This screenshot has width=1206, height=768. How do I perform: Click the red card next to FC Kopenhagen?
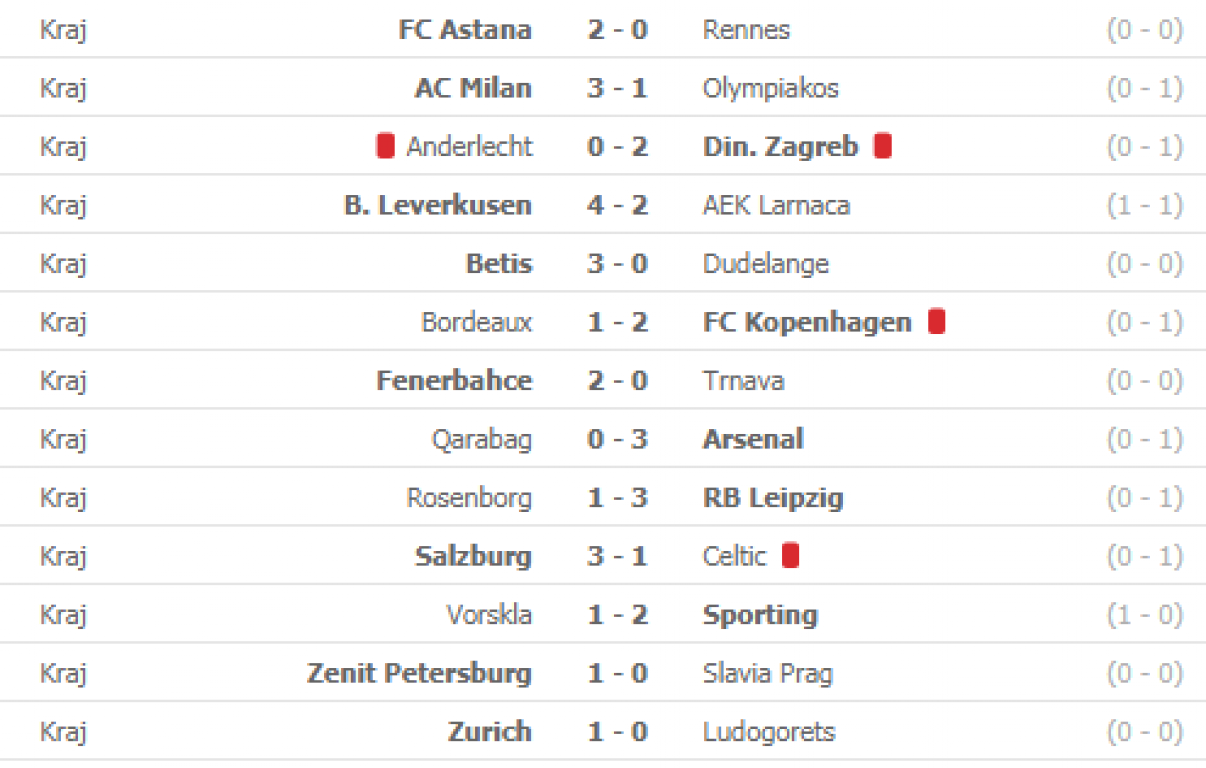936,321
